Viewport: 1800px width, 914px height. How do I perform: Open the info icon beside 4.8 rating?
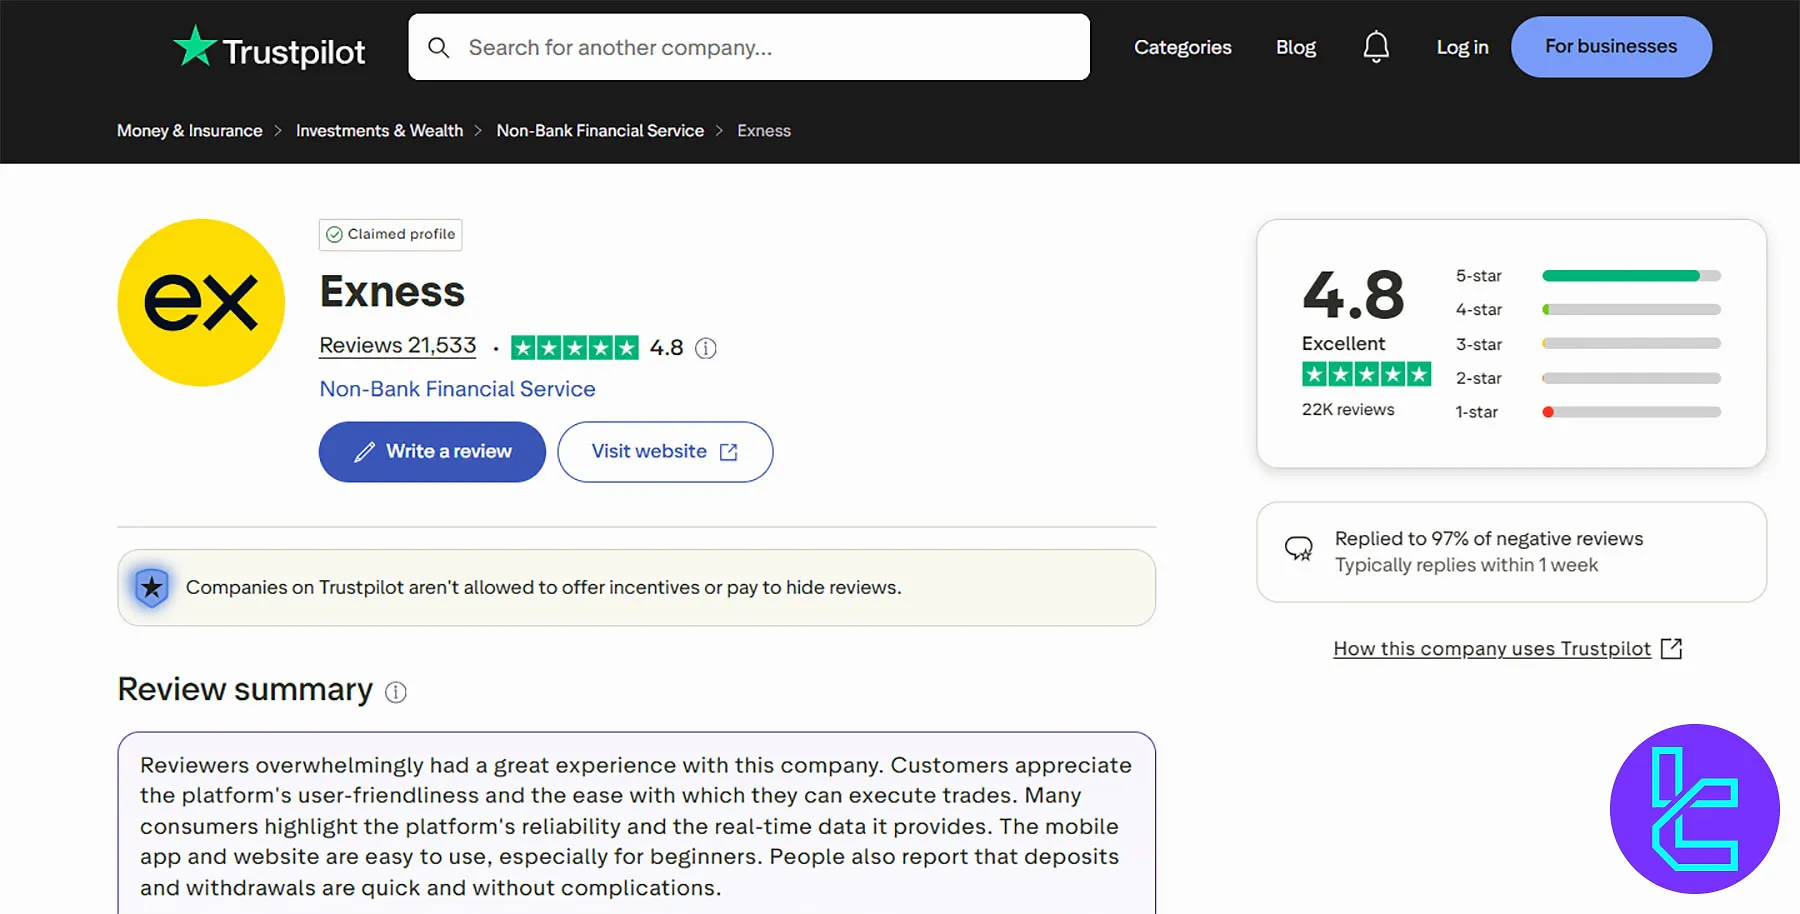coord(706,348)
